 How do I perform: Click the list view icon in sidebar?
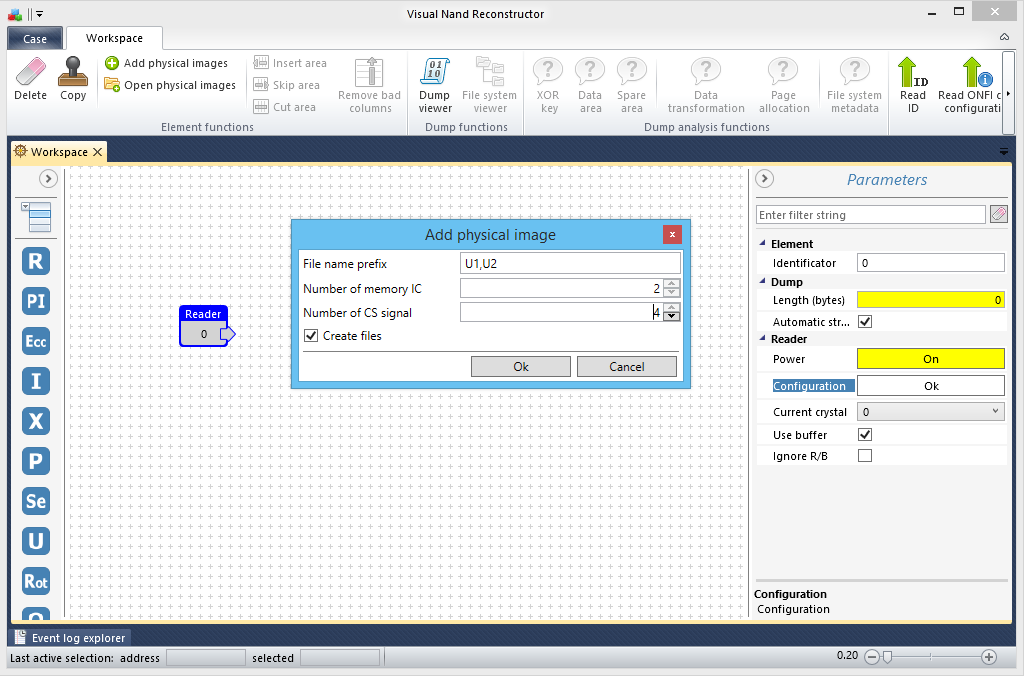37,217
